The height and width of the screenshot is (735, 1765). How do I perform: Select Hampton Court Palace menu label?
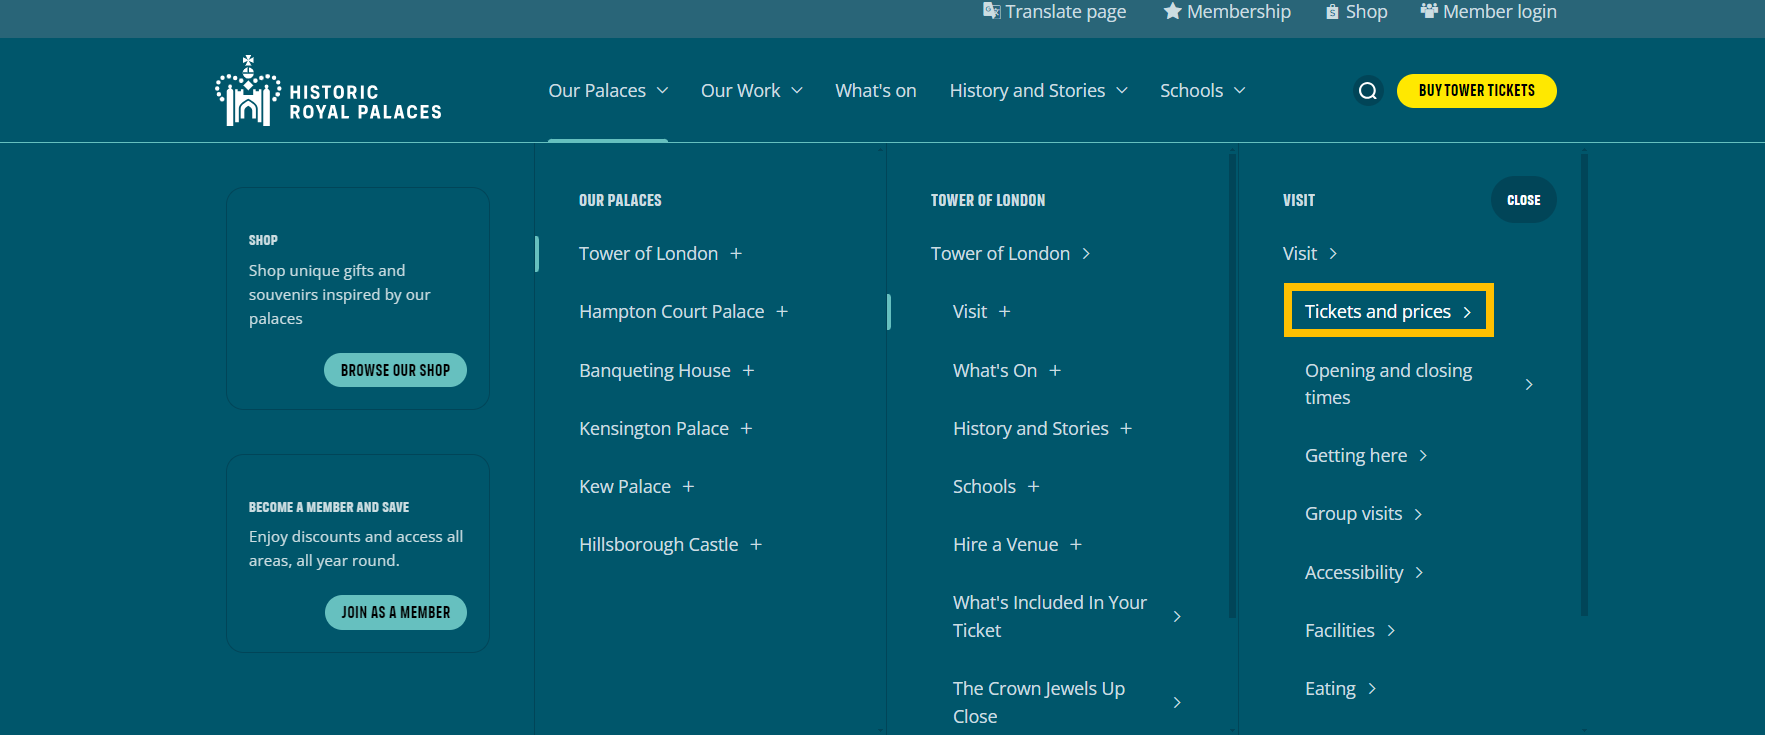(672, 312)
